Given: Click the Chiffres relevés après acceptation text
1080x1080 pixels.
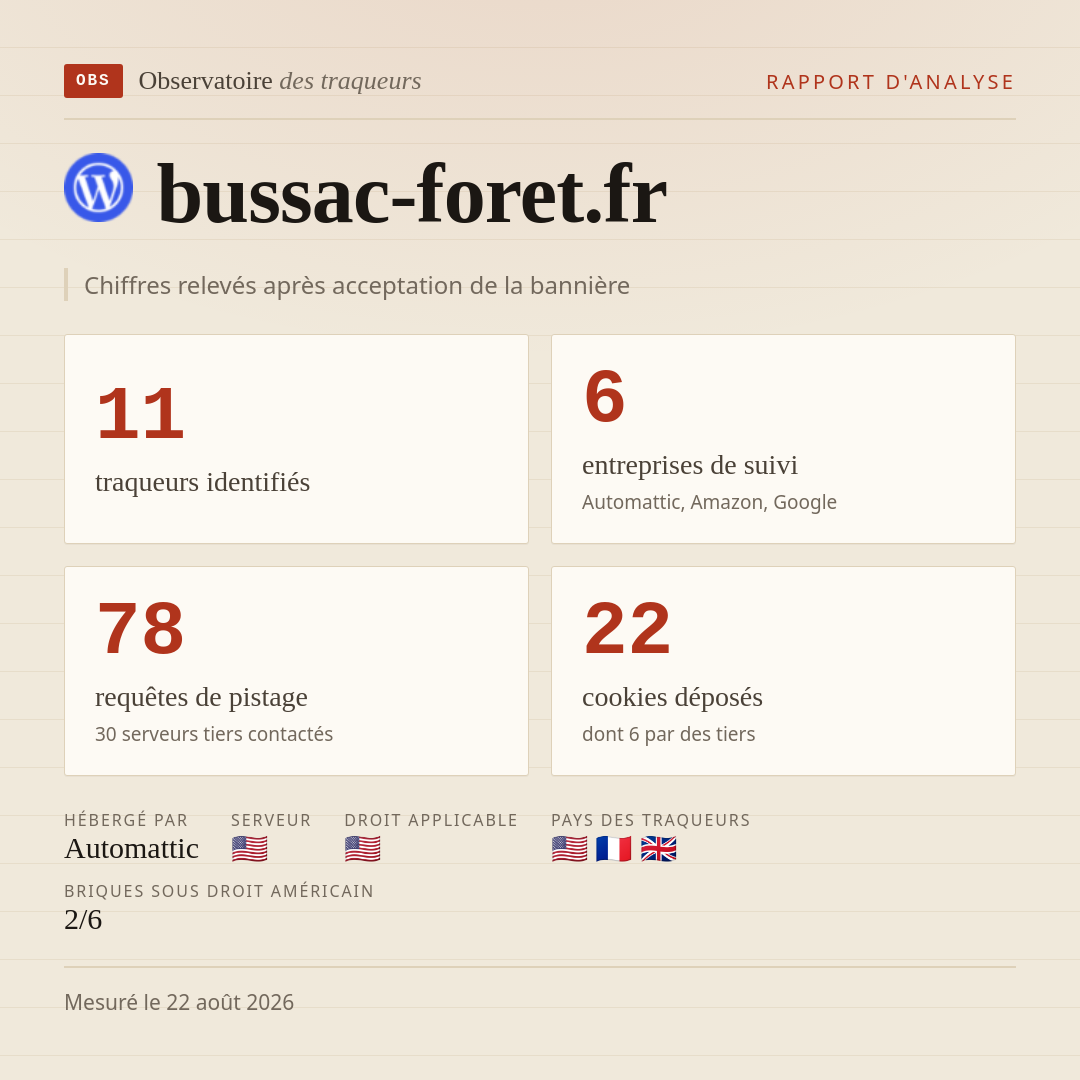Looking at the screenshot, I should point(357,285).
